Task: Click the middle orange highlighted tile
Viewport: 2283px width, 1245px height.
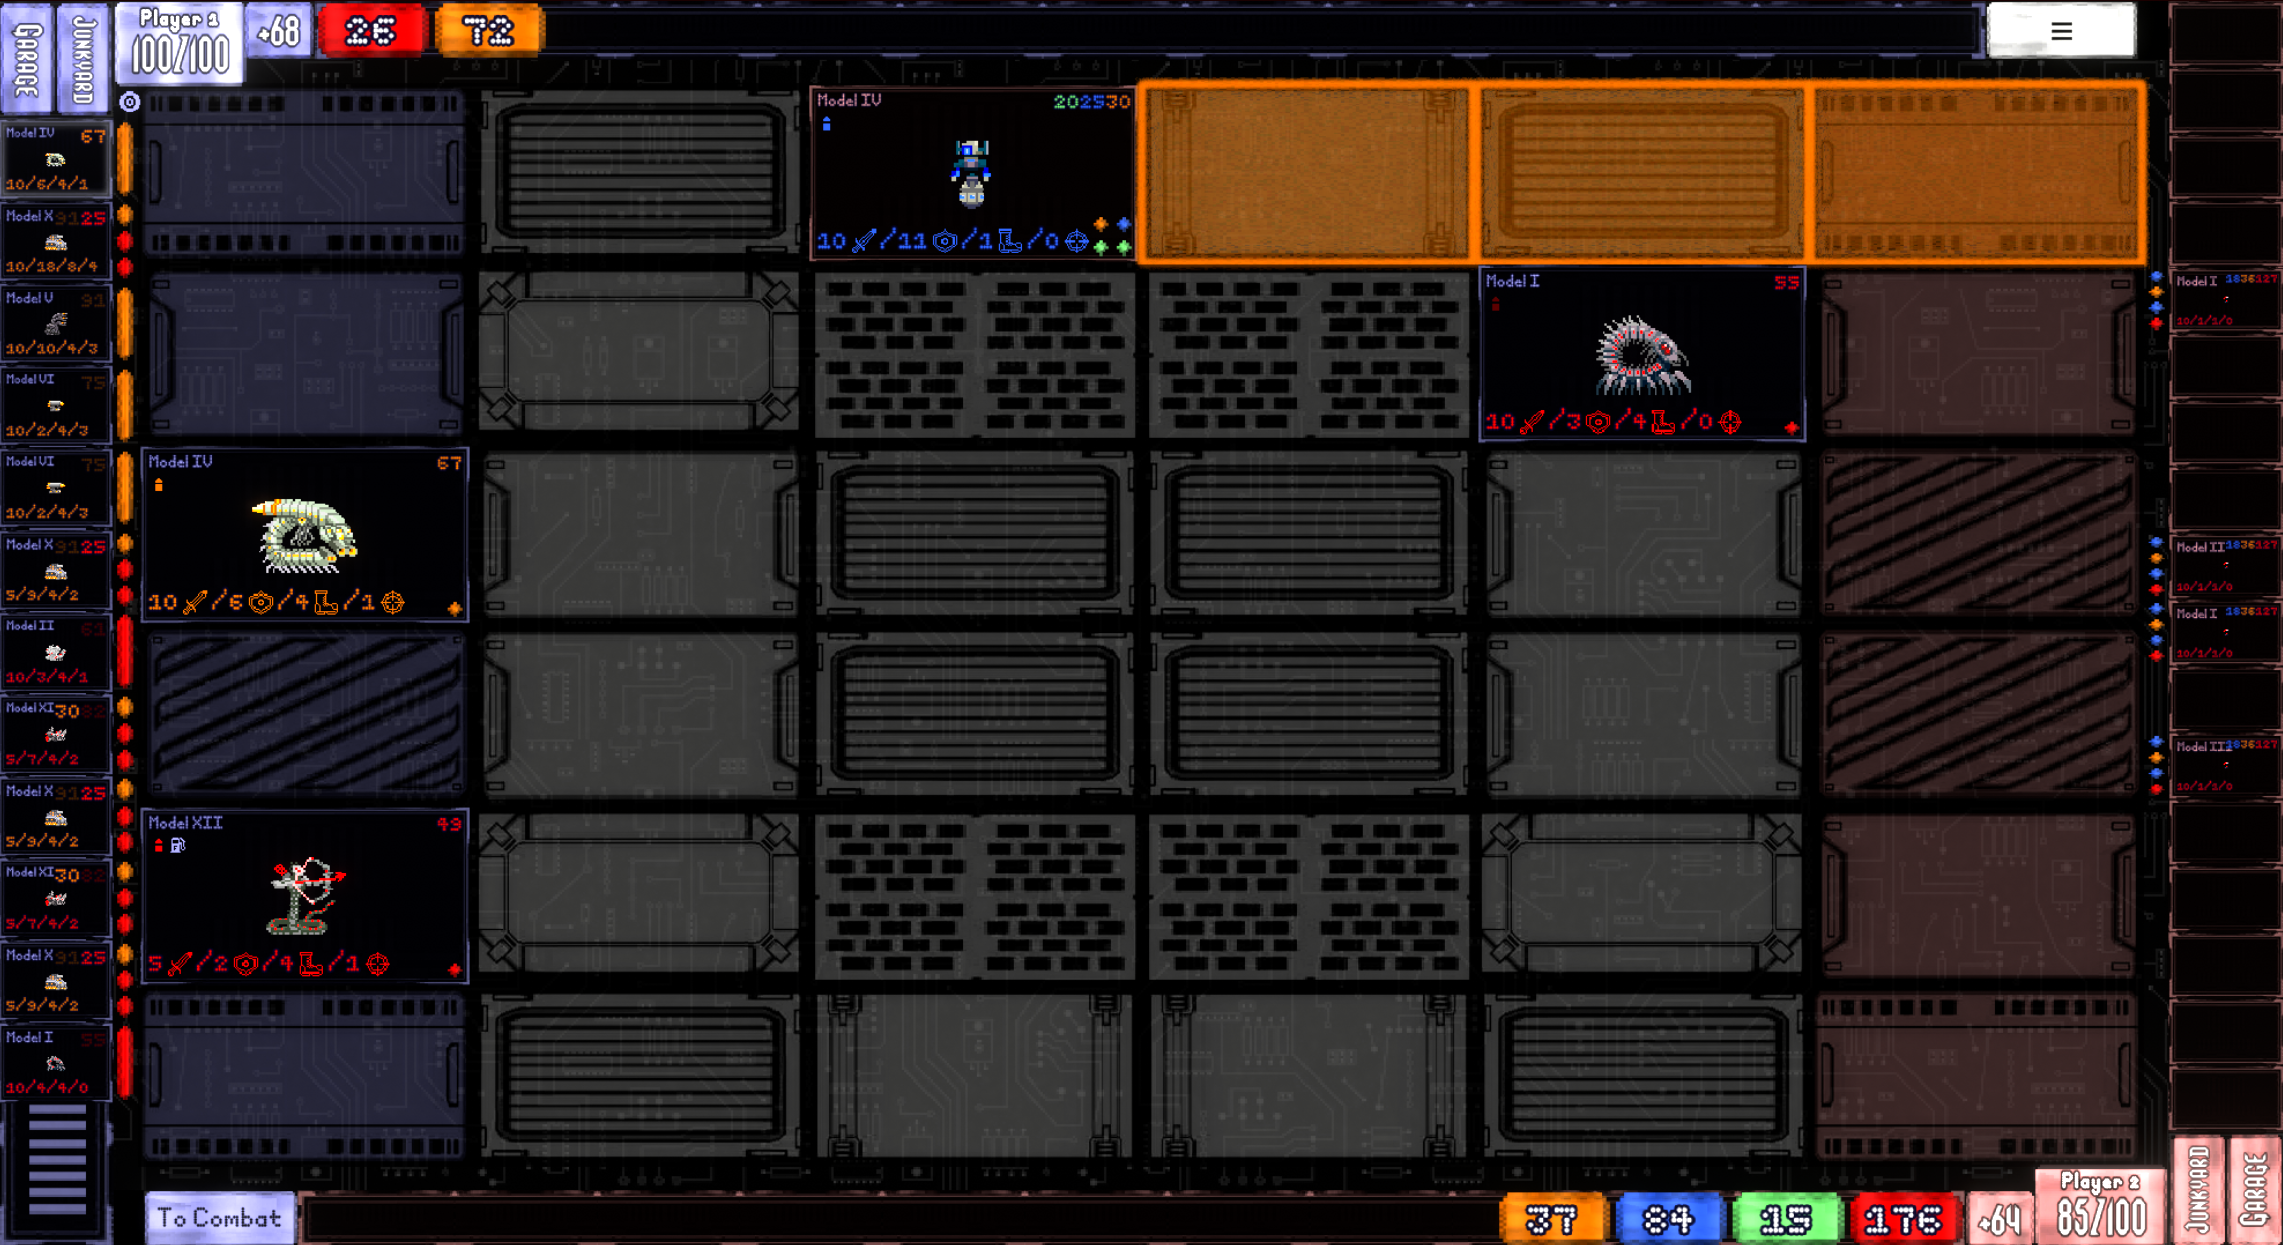Action: pyautogui.click(x=1641, y=173)
